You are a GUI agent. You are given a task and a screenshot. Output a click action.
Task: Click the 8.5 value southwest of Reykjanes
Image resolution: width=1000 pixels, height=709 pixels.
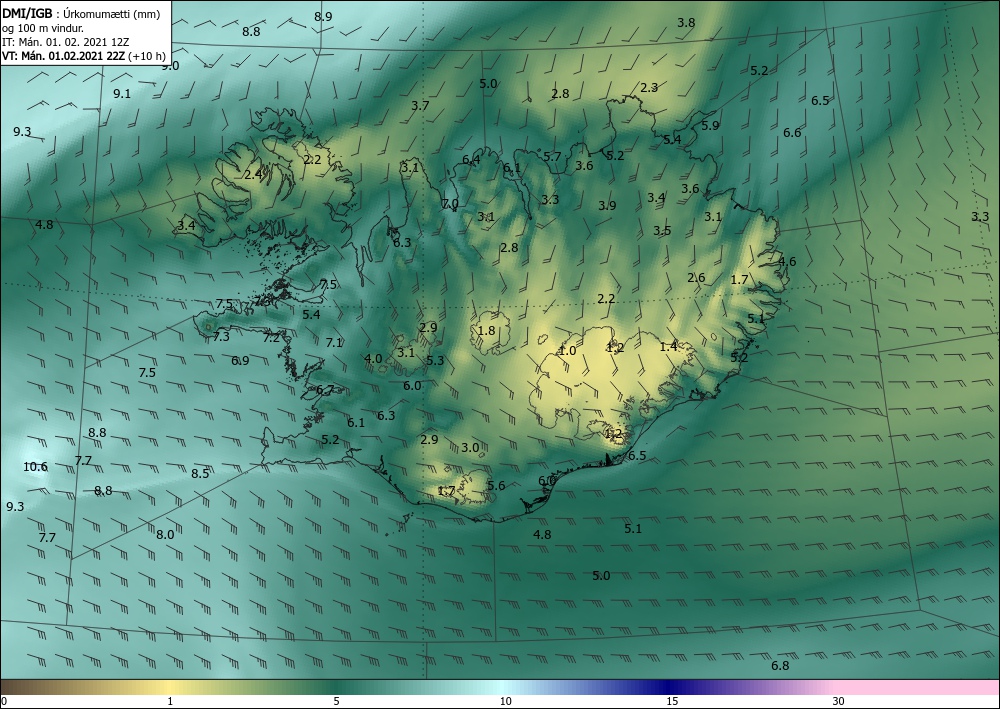tap(200, 474)
